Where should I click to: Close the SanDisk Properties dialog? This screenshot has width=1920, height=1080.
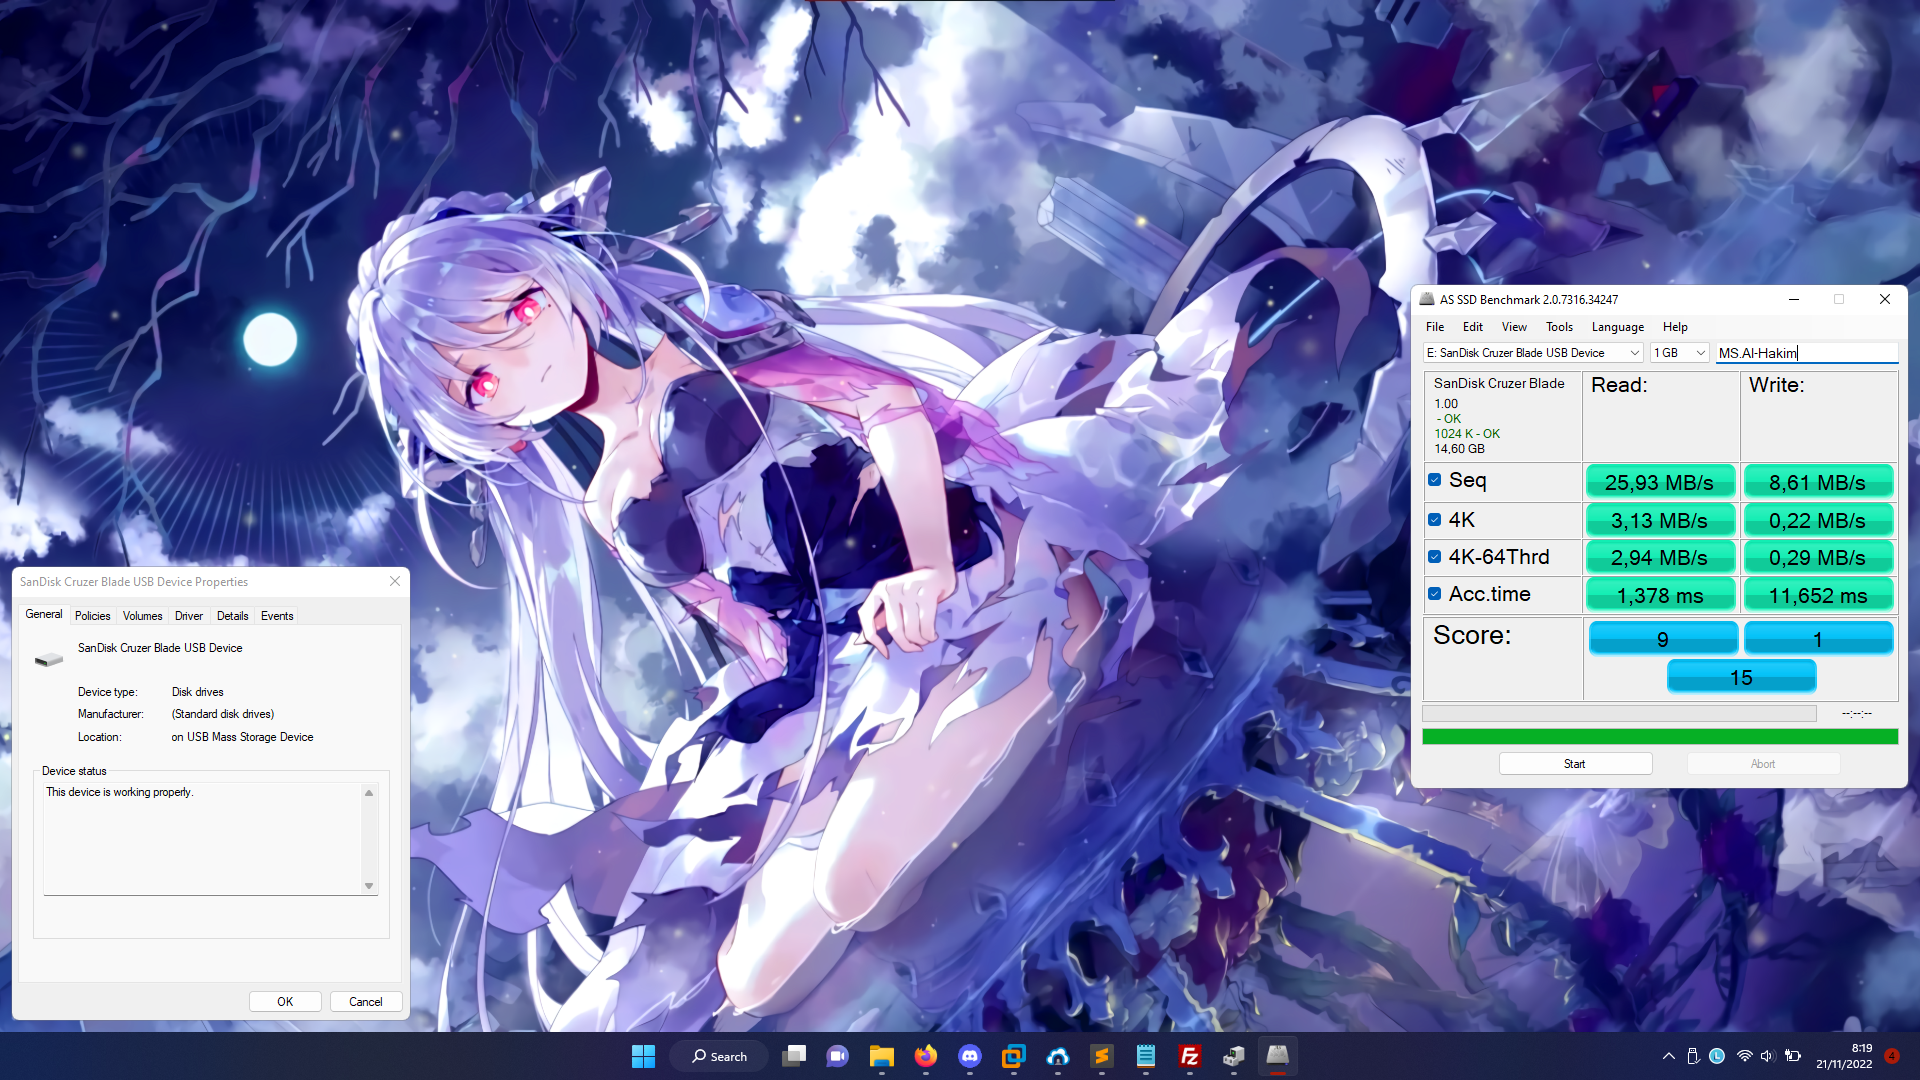click(395, 581)
